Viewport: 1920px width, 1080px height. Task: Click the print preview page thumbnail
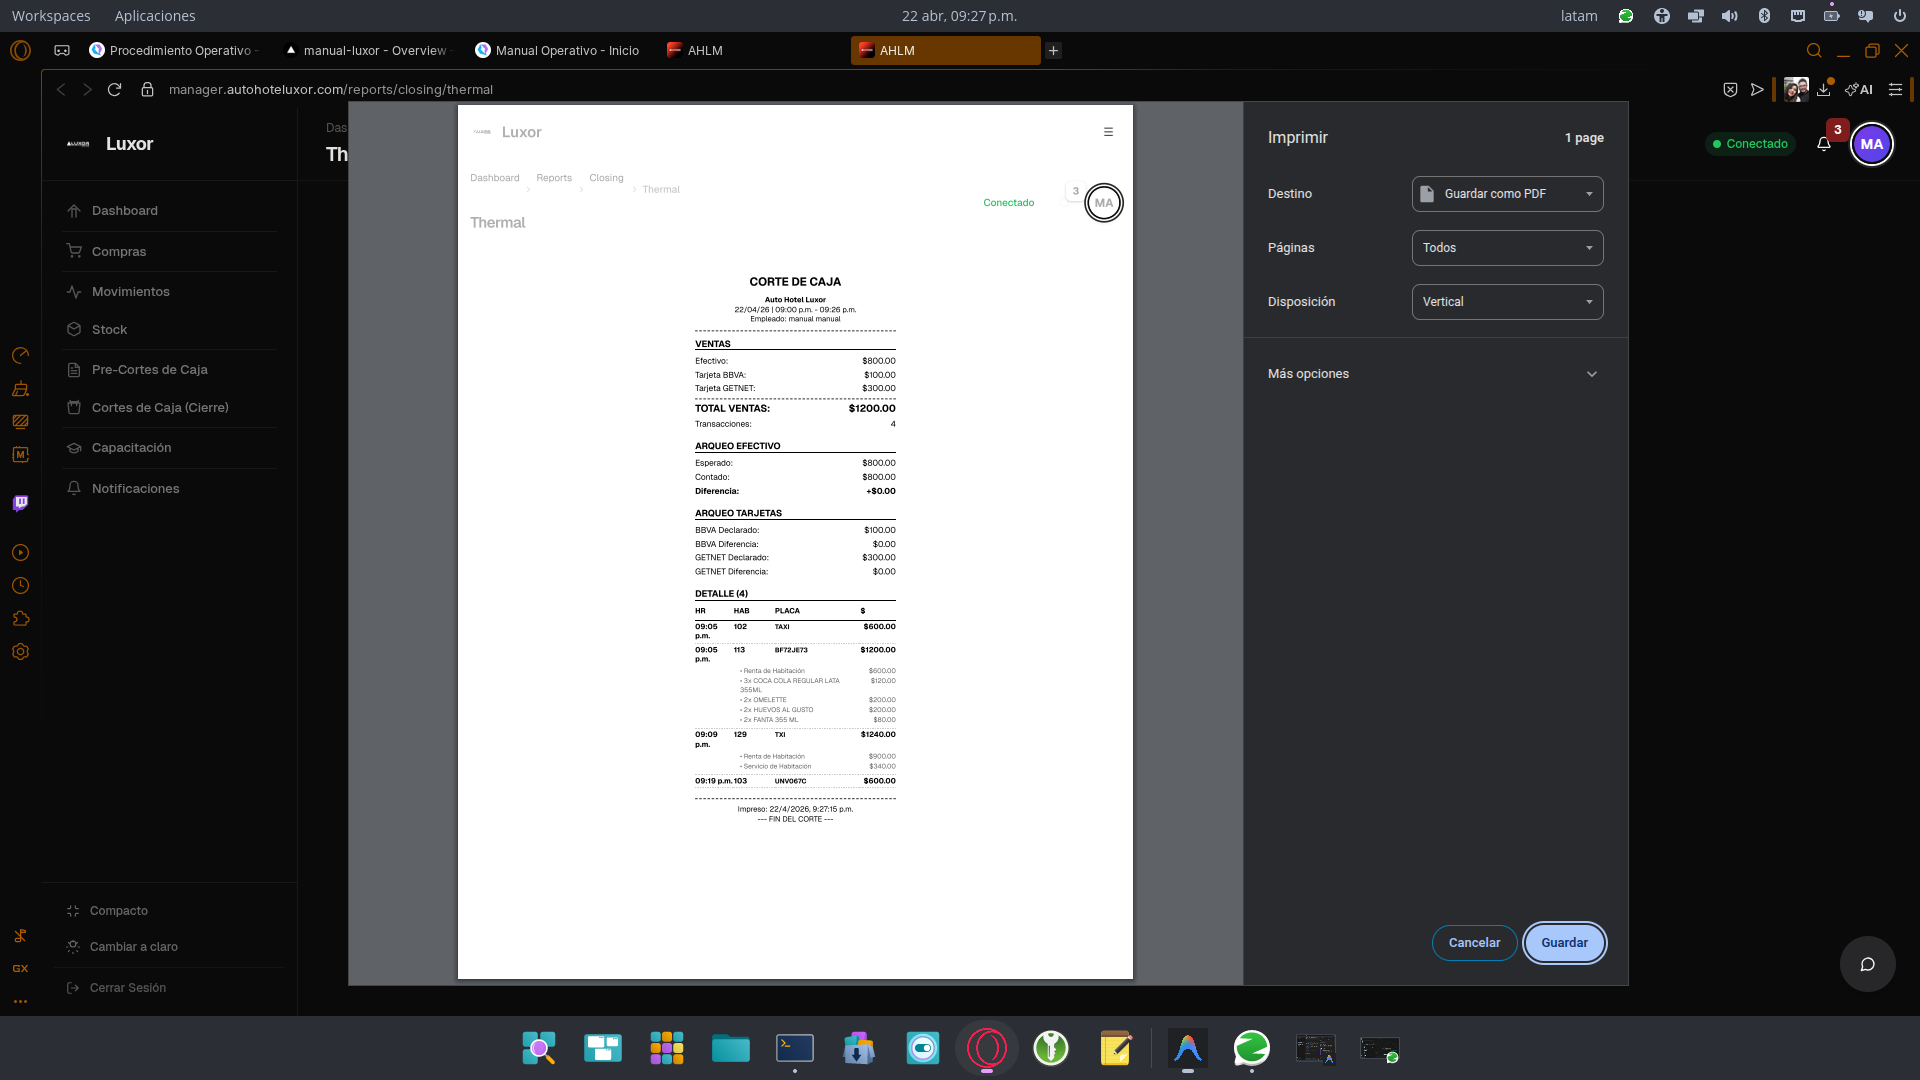coord(795,542)
